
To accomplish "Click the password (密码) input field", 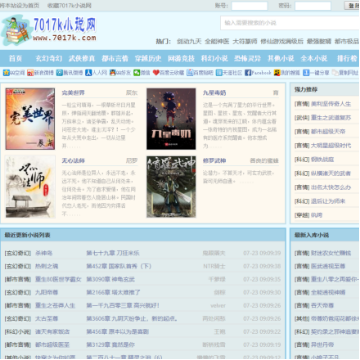I will 313,6.
